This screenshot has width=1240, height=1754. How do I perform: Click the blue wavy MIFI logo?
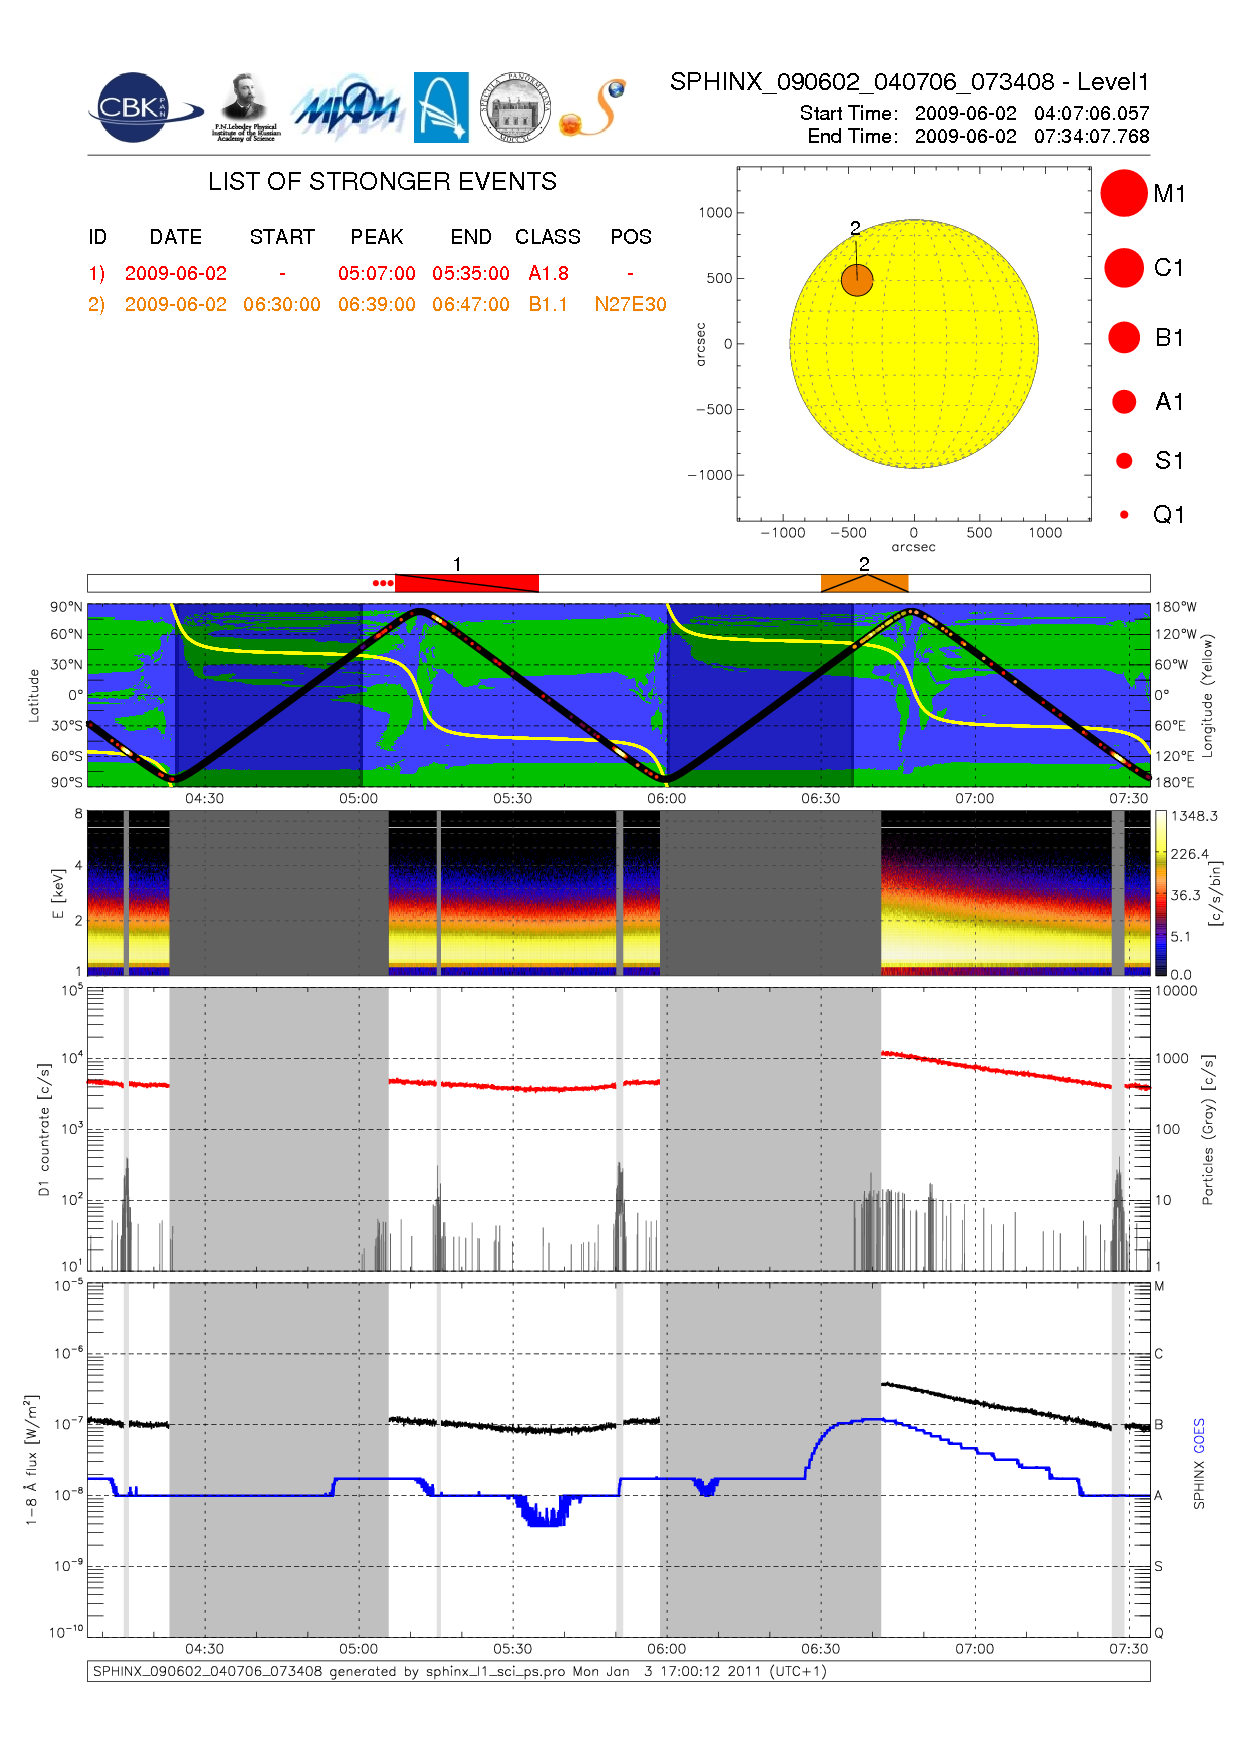(x=347, y=108)
